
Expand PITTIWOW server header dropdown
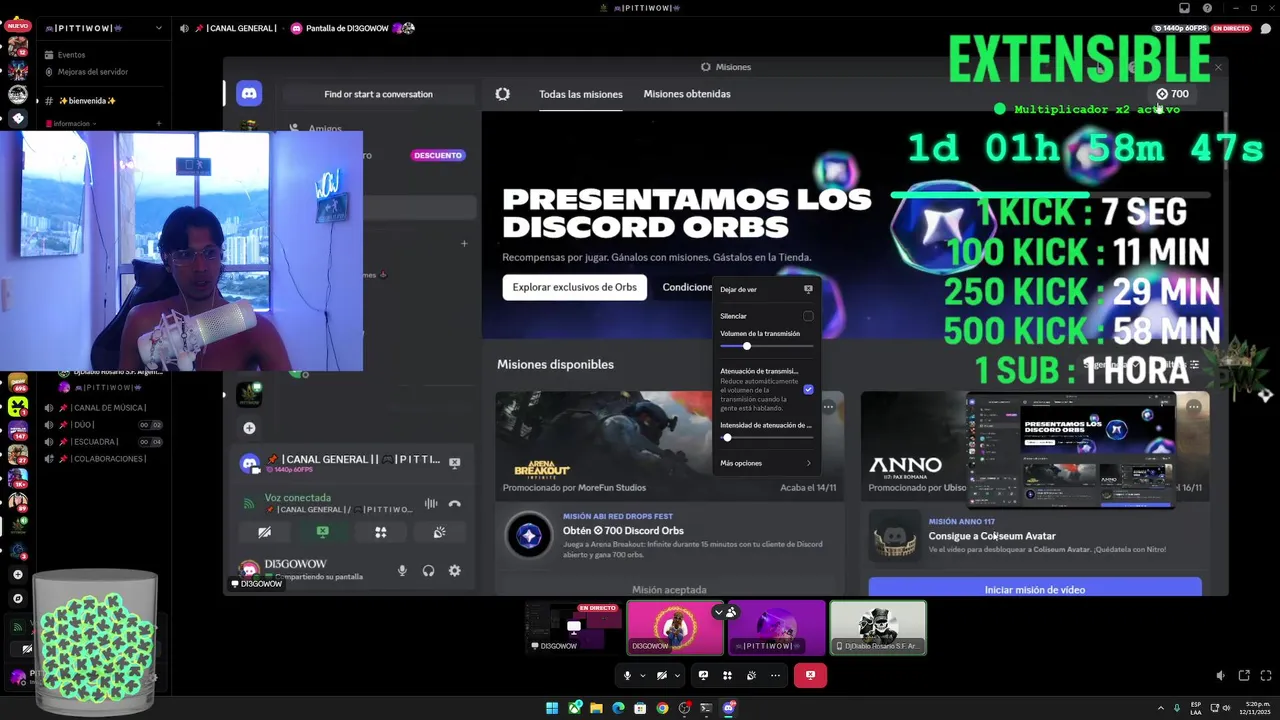click(x=158, y=28)
